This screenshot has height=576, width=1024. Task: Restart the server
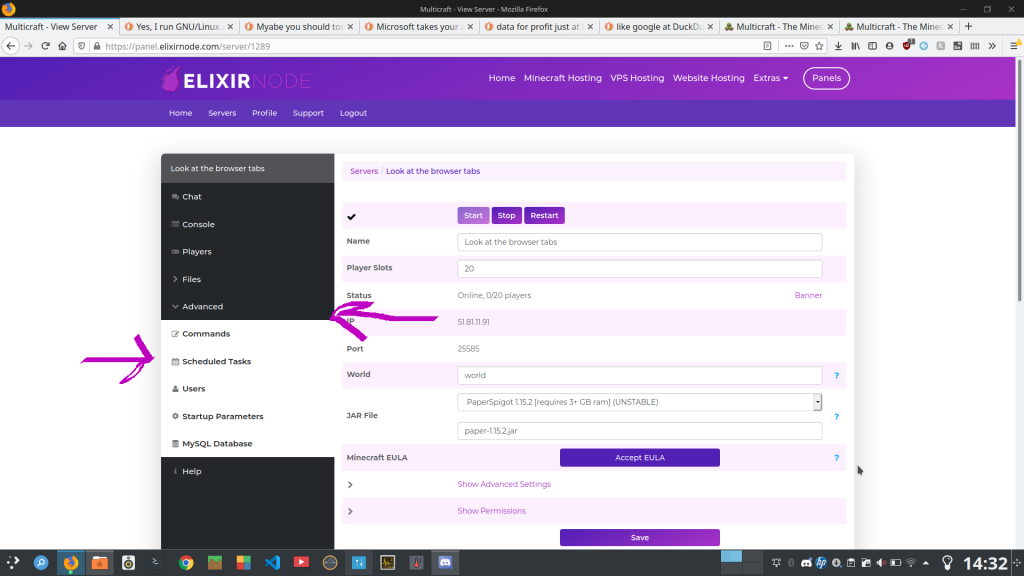point(544,216)
